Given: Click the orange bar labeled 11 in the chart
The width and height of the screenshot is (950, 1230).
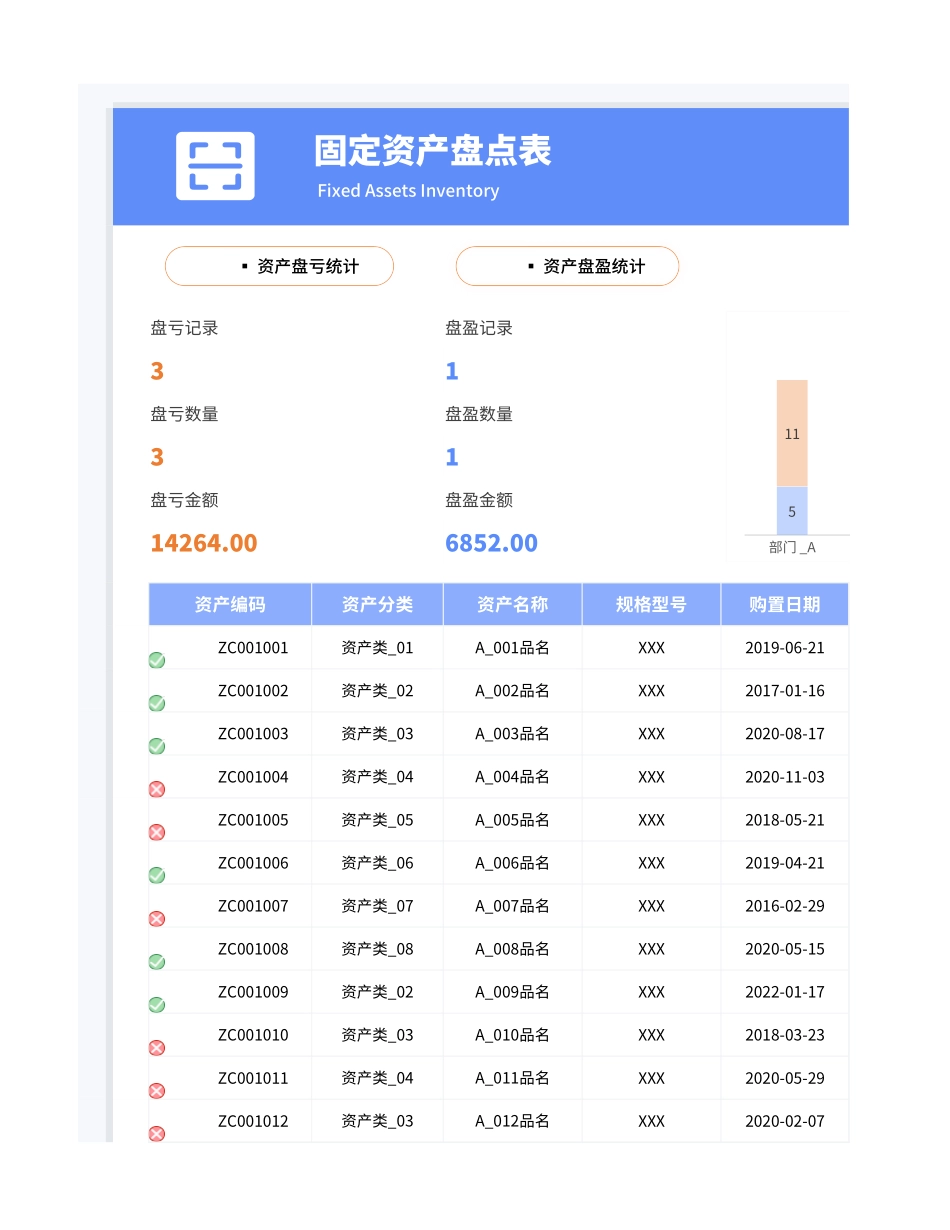Looking at the screenshot, I should 792,433.
